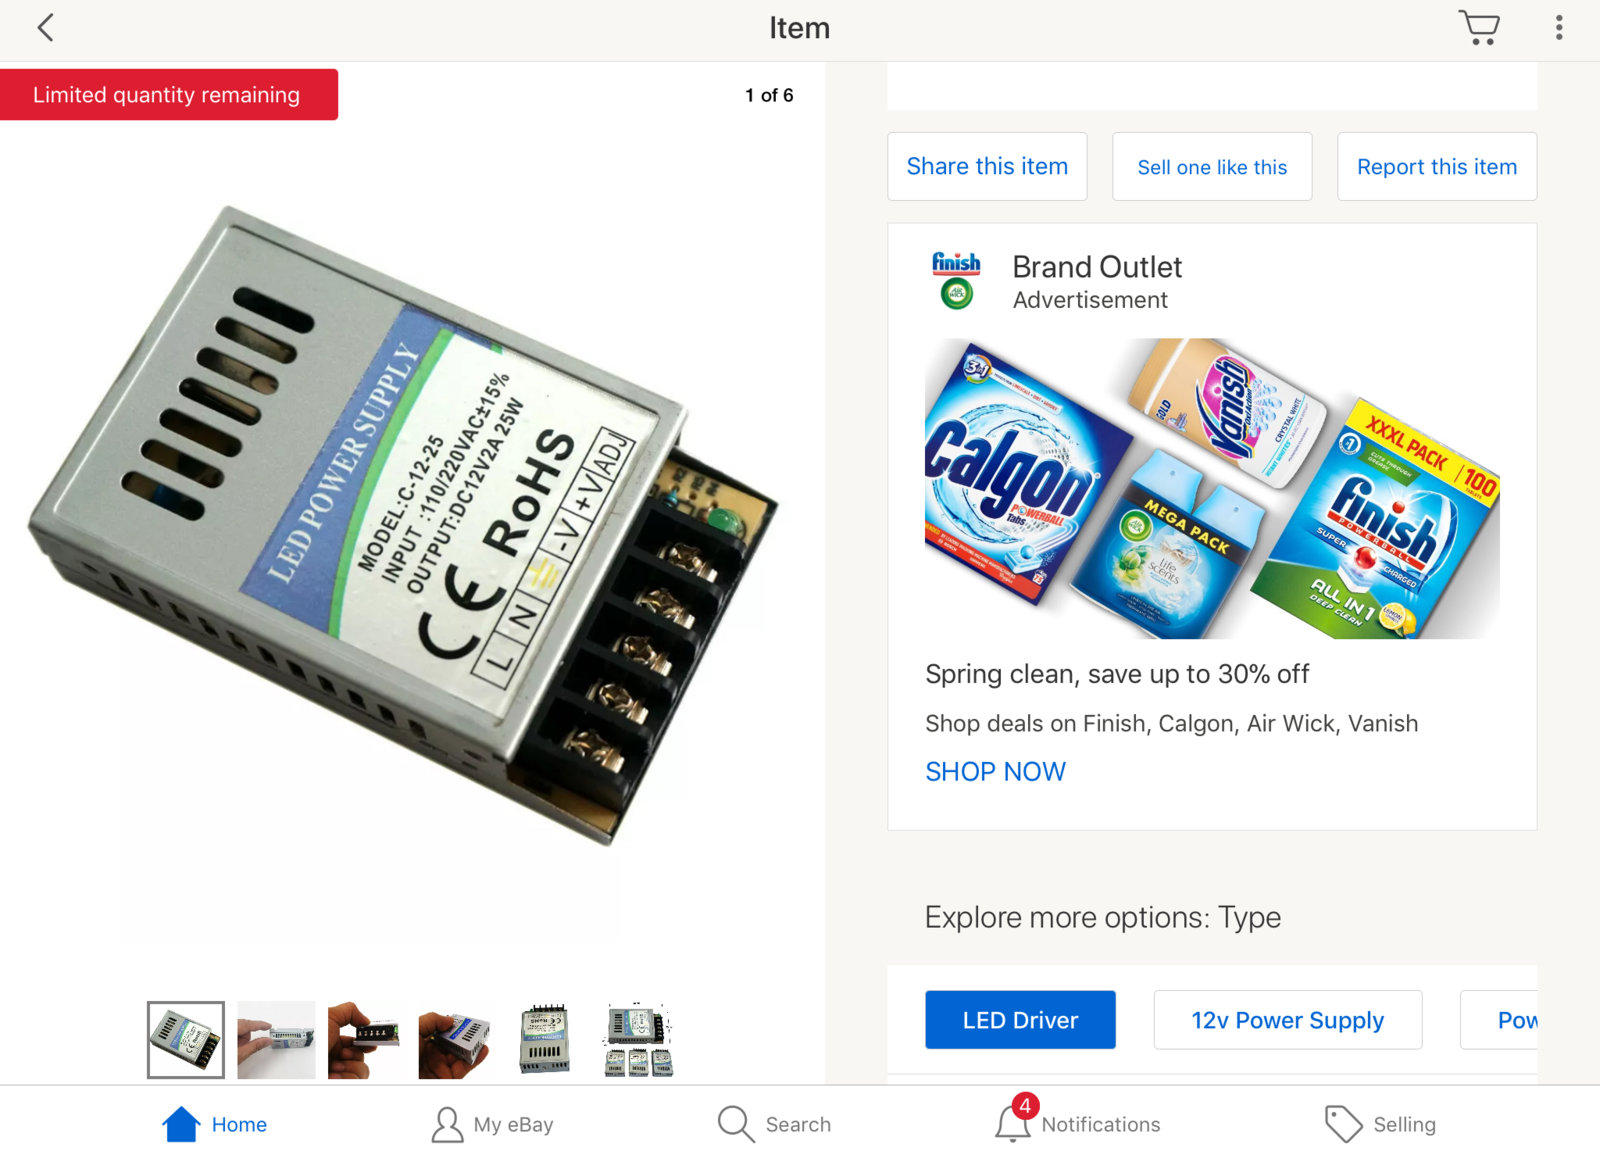Go back using the left chevron
Screen dimensions: 1600x1162
[x=45, y=28]
